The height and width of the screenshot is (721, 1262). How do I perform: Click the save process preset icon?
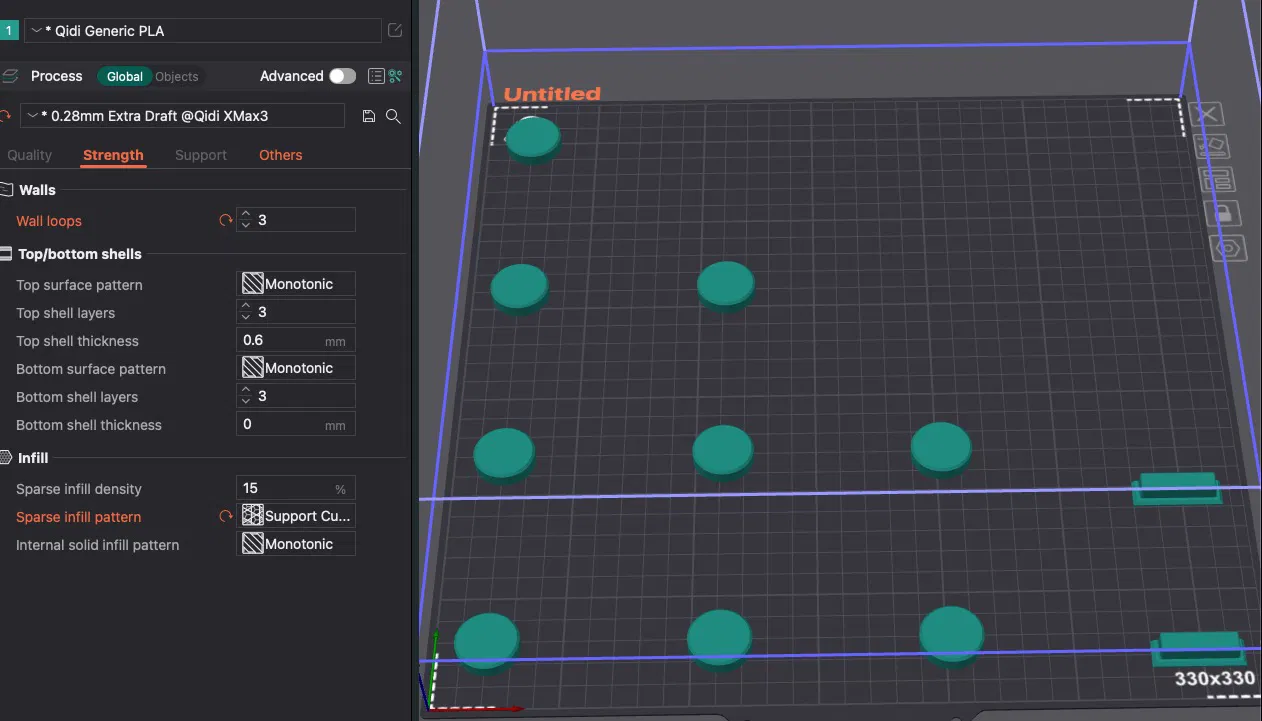click(369, 116)
